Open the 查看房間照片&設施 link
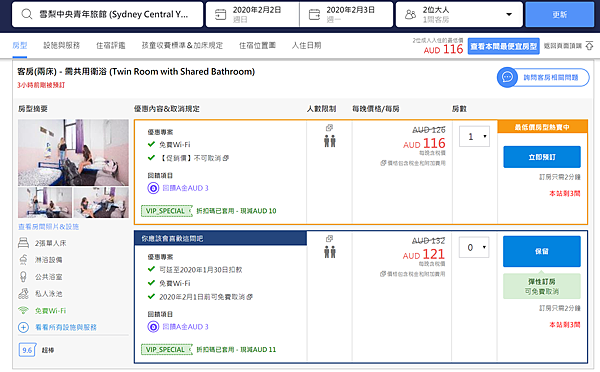Screen dimensions: 600x372 [49, 227]
